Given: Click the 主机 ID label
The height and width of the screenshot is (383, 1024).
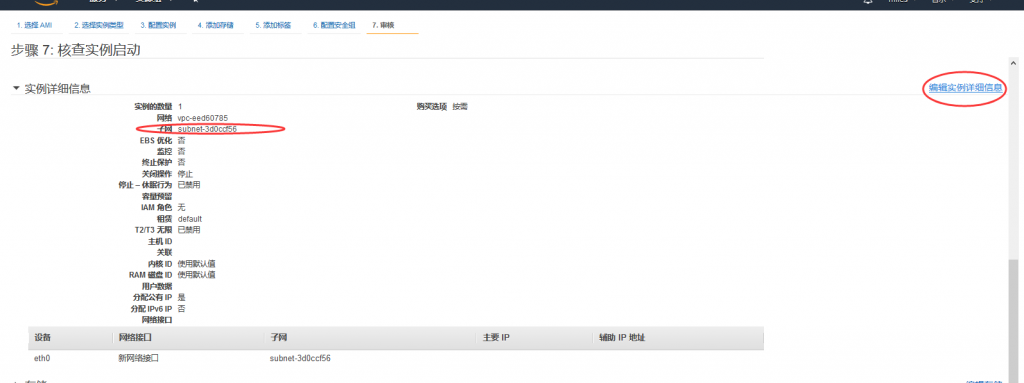Looking at the screenshot, I should pyautogui.click(x=161, y=241).
